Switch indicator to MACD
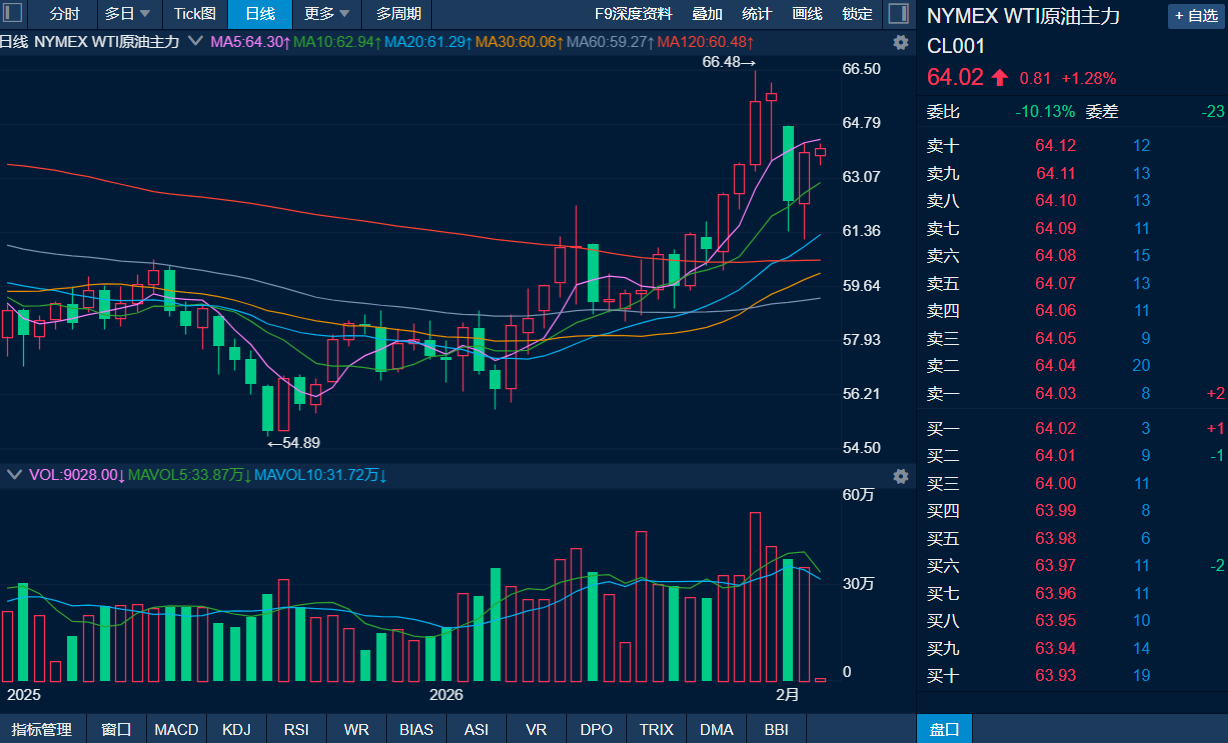1228x743 pixels. (176, 729)
